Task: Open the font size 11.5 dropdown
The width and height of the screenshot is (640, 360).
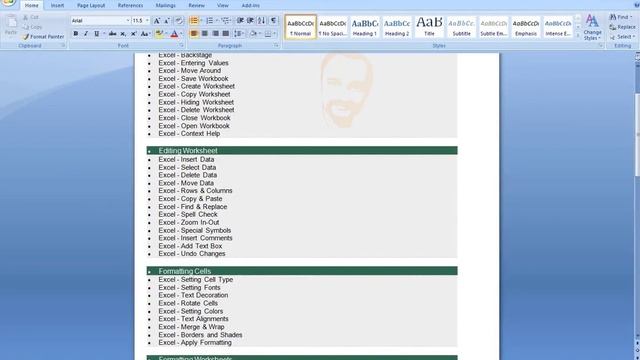Action: tap(147, 21)
